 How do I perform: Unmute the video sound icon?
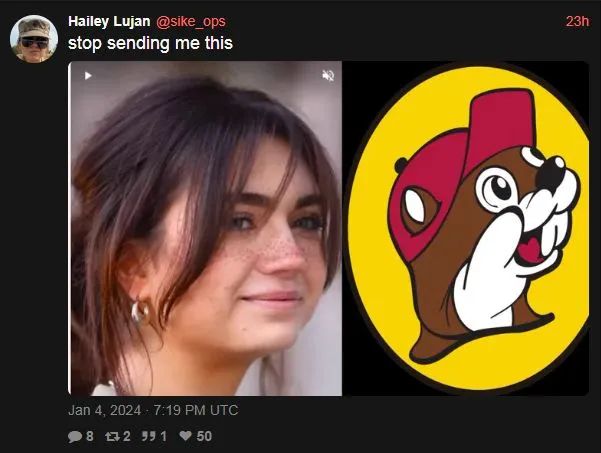pyautogui.click(x=328, y=76)
